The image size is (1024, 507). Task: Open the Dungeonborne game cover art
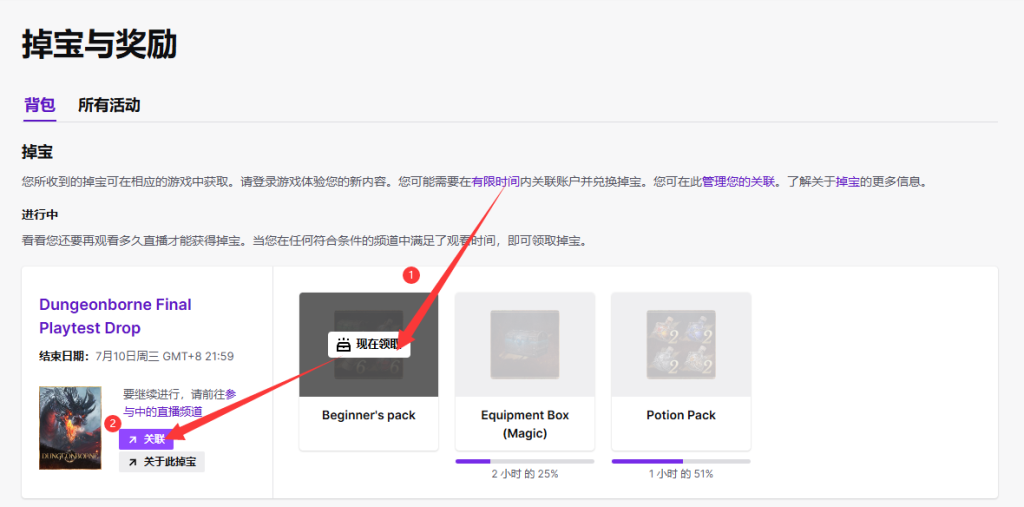click(70, 428)
